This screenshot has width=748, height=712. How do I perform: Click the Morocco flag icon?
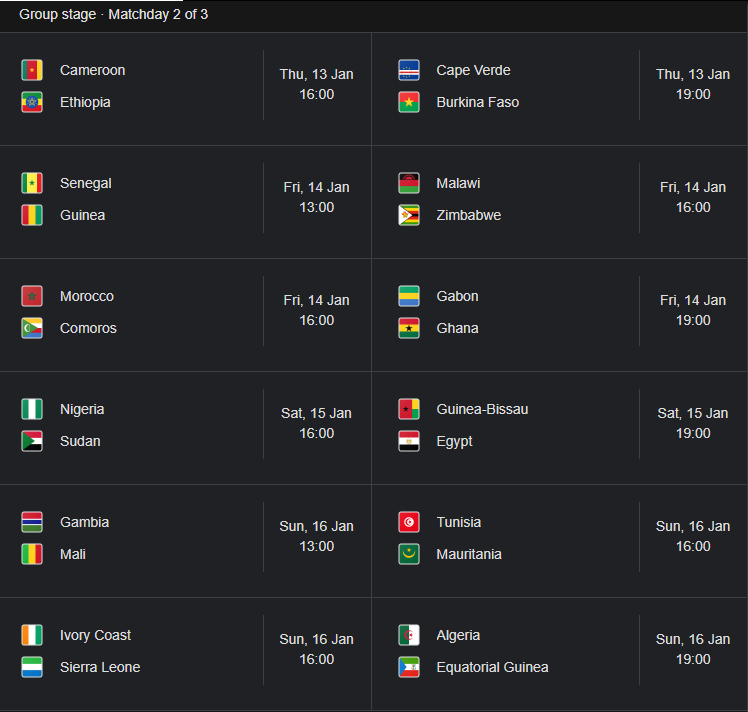pyautogui.click(x=32, y=296)
